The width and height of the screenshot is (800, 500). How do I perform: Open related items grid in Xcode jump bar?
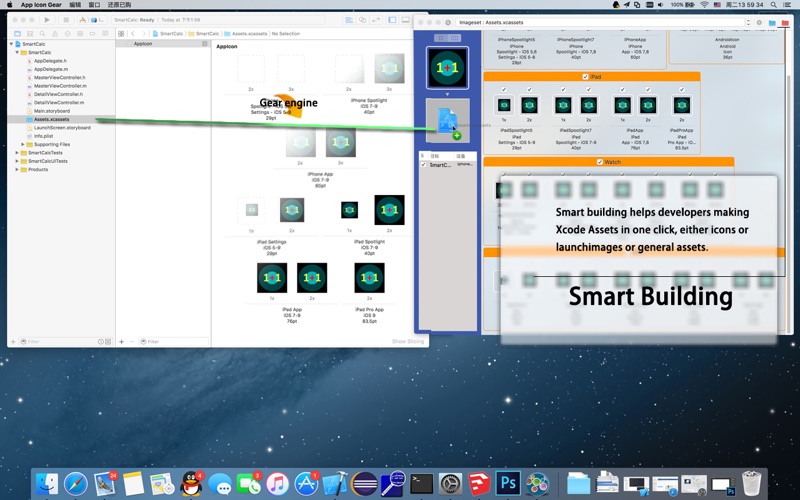pyautogui.click(x=121, y=34)
